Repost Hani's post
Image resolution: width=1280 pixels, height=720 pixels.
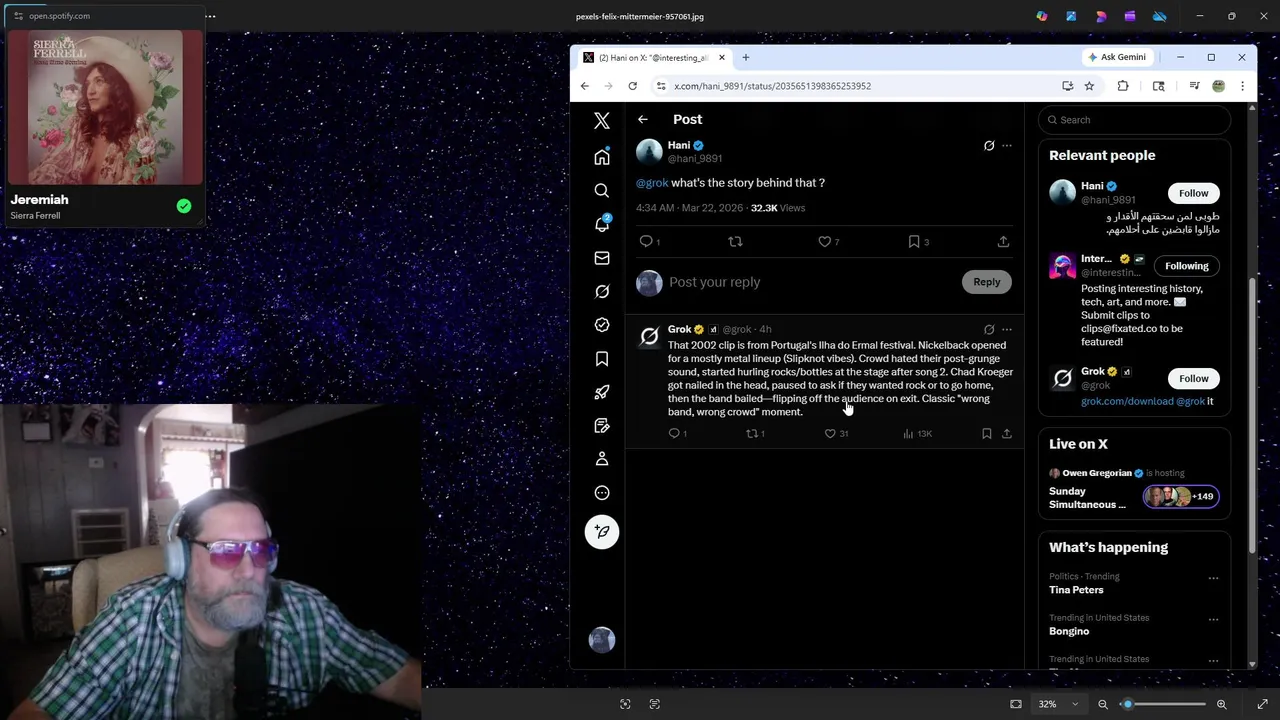click(735, 241)
